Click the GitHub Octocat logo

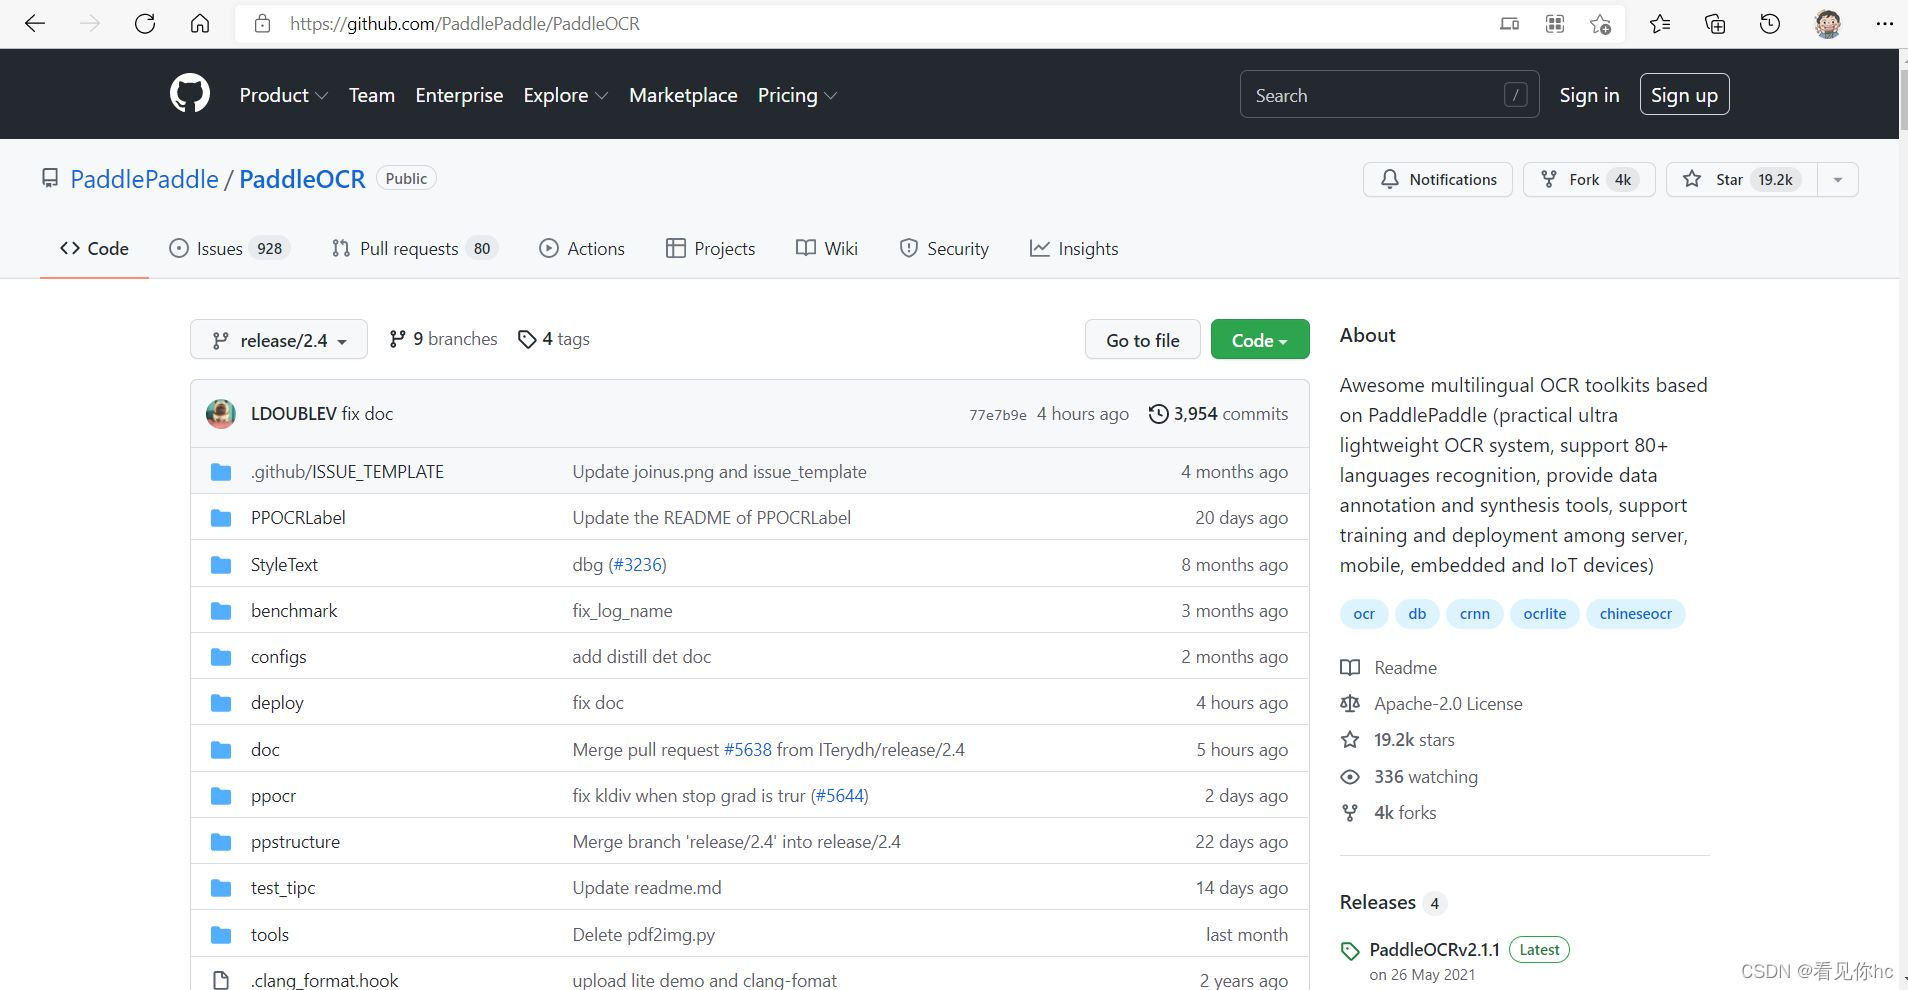[190, 94]
